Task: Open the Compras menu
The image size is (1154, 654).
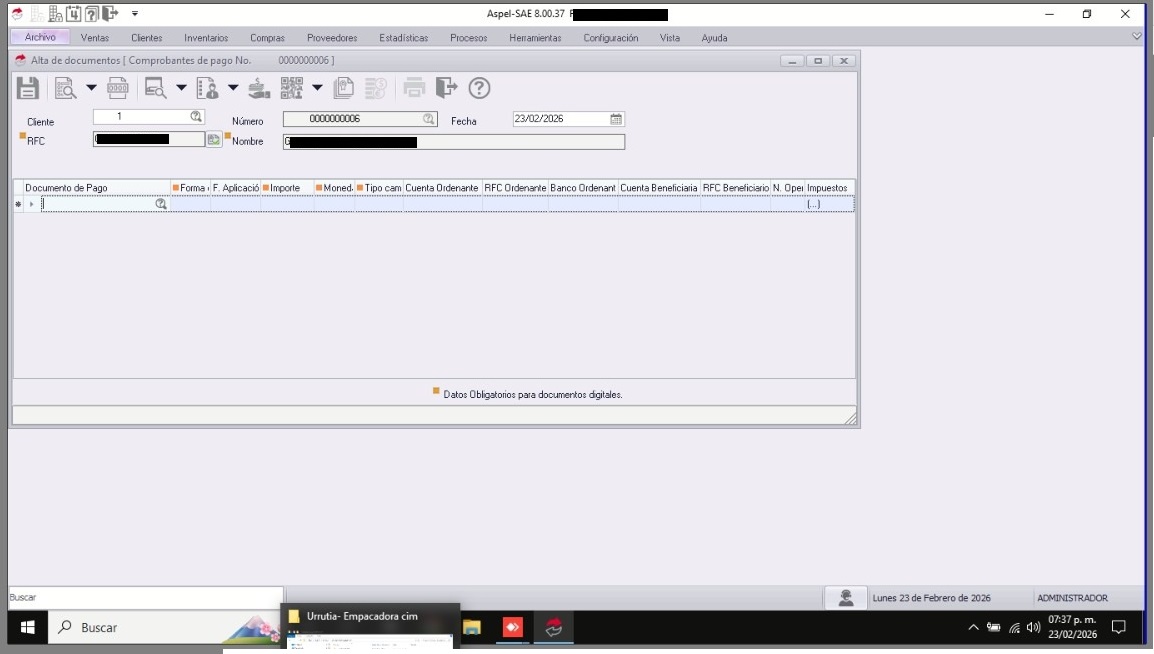Action: pyautogui.click(x=267, y=38)
